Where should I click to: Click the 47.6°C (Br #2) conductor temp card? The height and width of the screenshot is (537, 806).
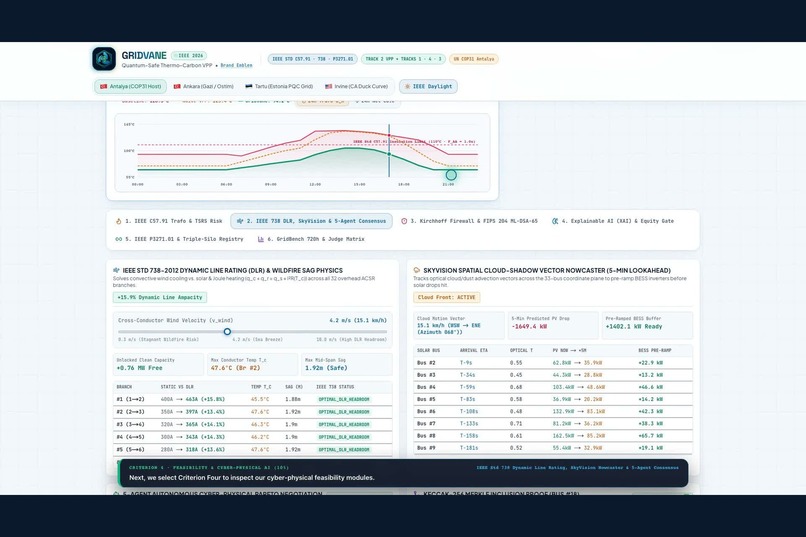pyautogui.click(x=252, y=364)
